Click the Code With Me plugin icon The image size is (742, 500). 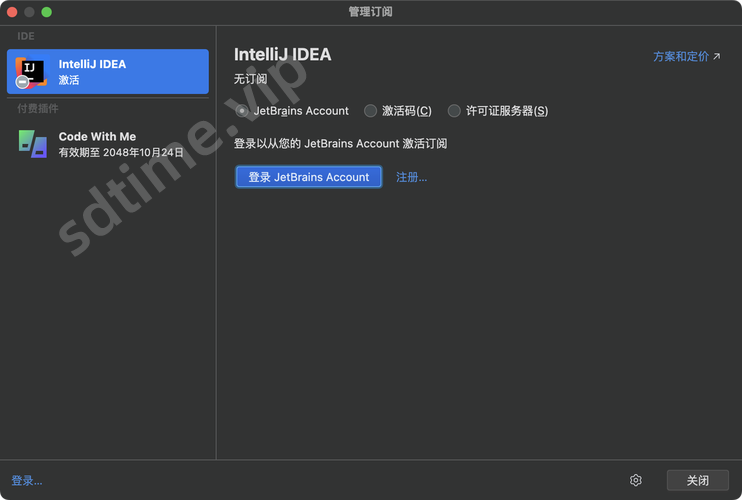[x=33, y=144]
